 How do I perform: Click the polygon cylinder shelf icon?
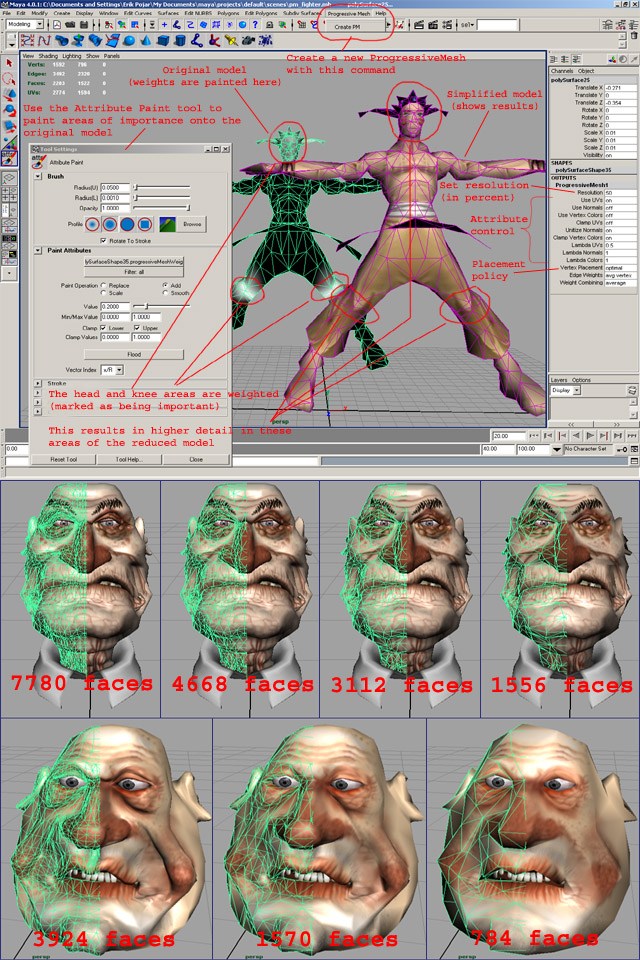pyautogui.click(x=180, y=41)
